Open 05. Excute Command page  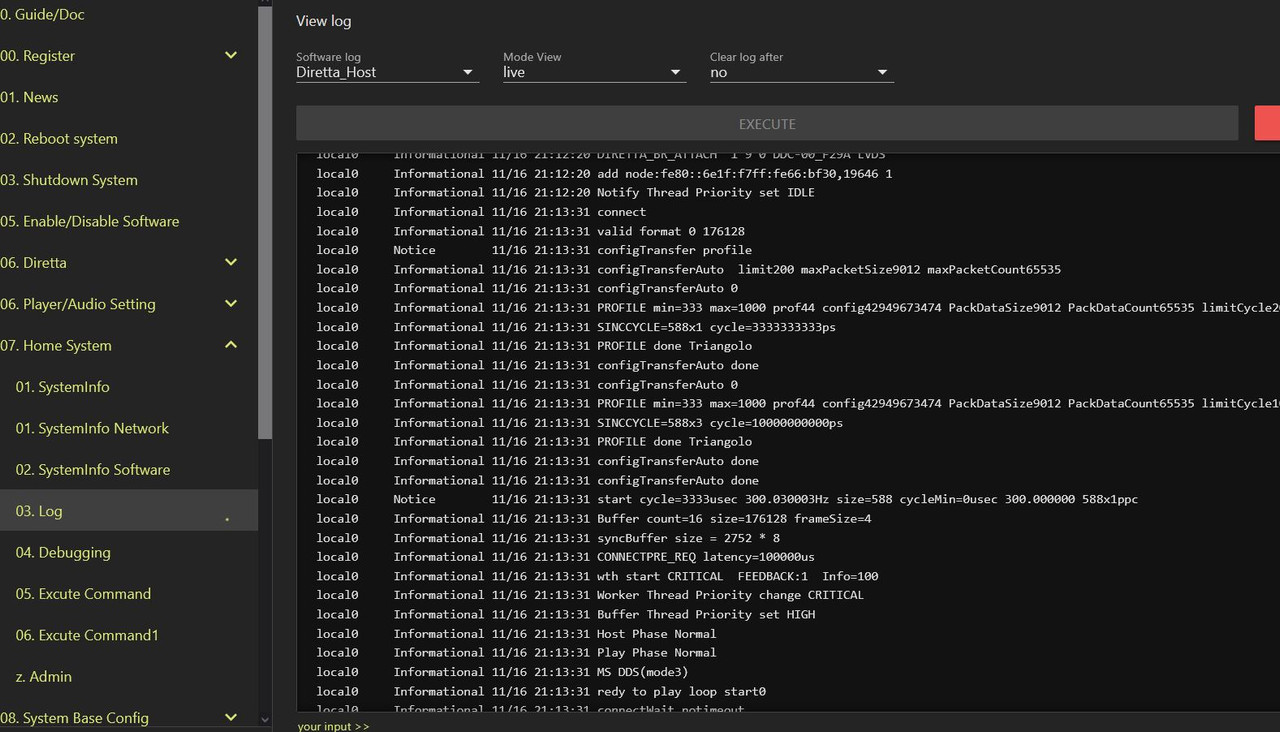pos(83,594)
